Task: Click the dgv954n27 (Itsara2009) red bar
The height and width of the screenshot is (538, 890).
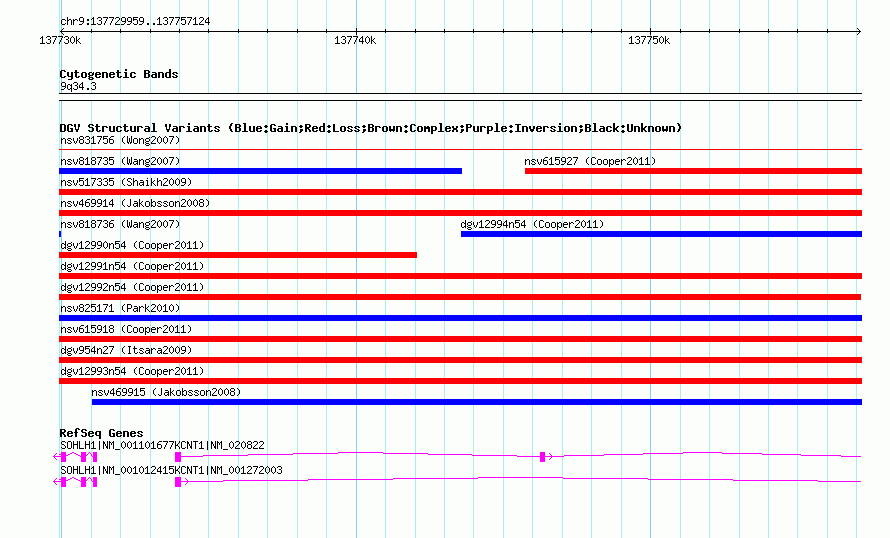Action: (460, 360)
